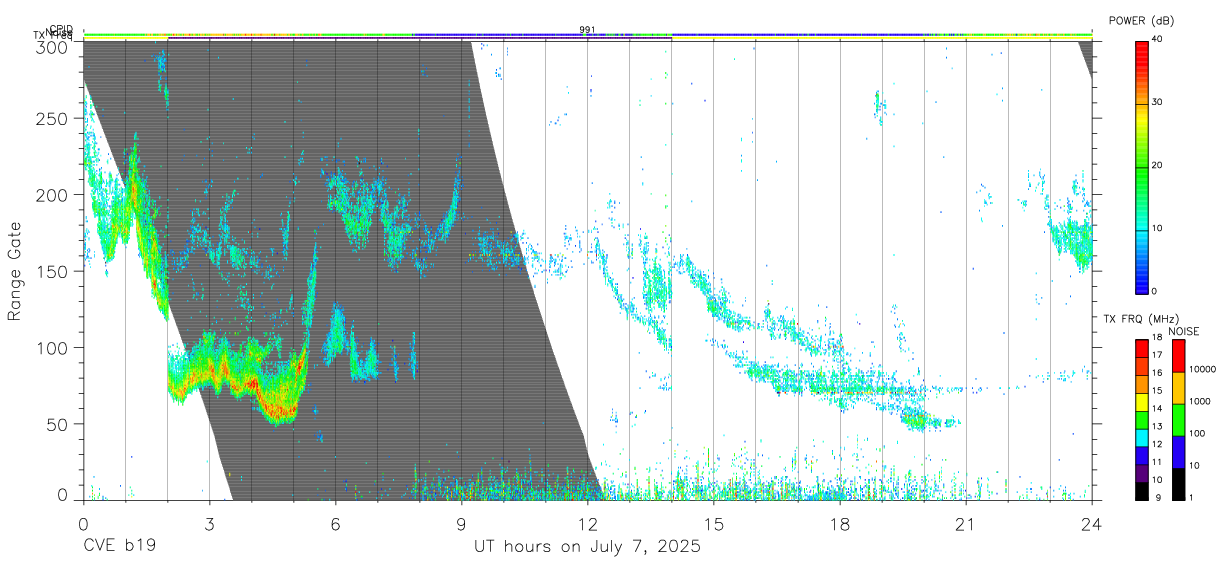Click the 18 tick on UT hours axis
This screenshot has width=1228, height=567.
coord(840,524)
